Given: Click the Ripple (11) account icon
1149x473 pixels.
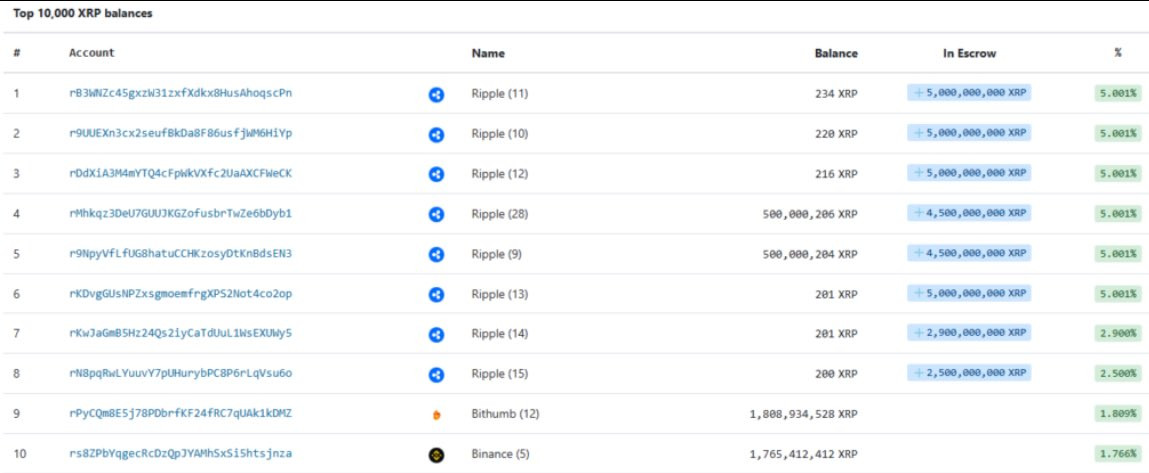Looking at the screenshot, I should tap(436, 95).
